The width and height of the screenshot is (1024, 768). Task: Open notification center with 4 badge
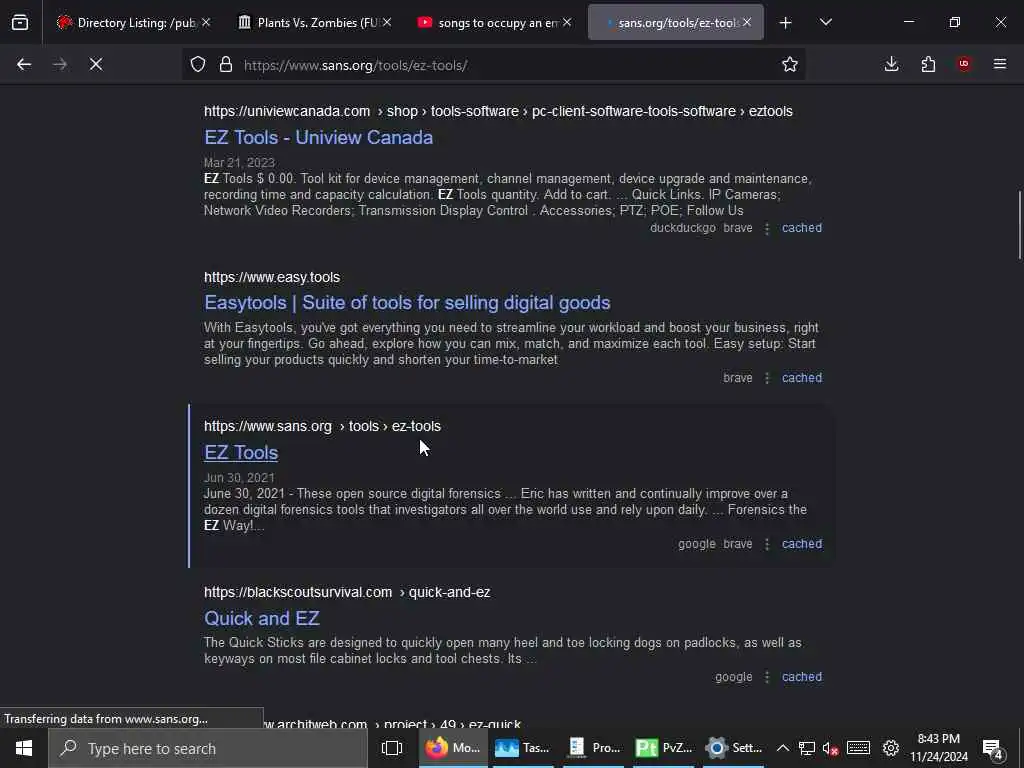pos(993,749)
